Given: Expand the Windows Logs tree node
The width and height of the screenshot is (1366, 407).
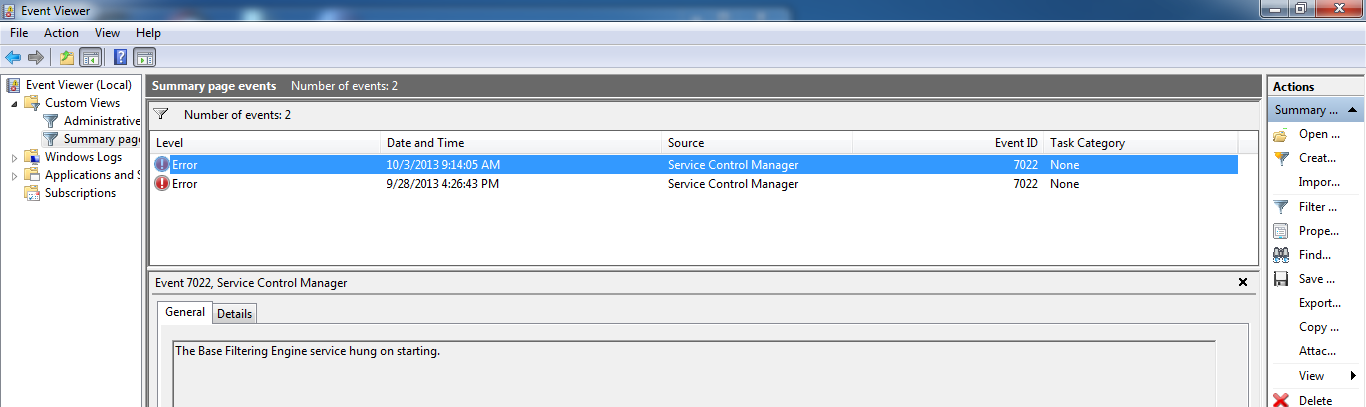Looking at the screenshot, I should coord(14,157).
